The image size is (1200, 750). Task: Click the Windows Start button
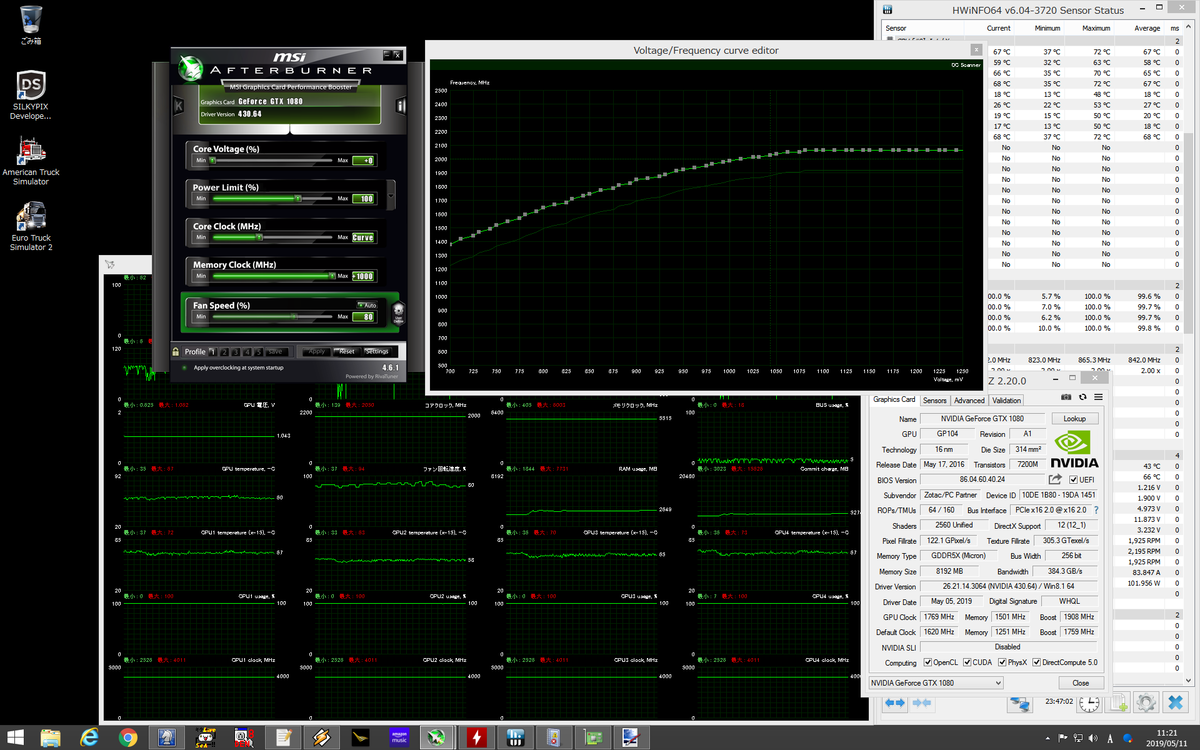(16, 737)
